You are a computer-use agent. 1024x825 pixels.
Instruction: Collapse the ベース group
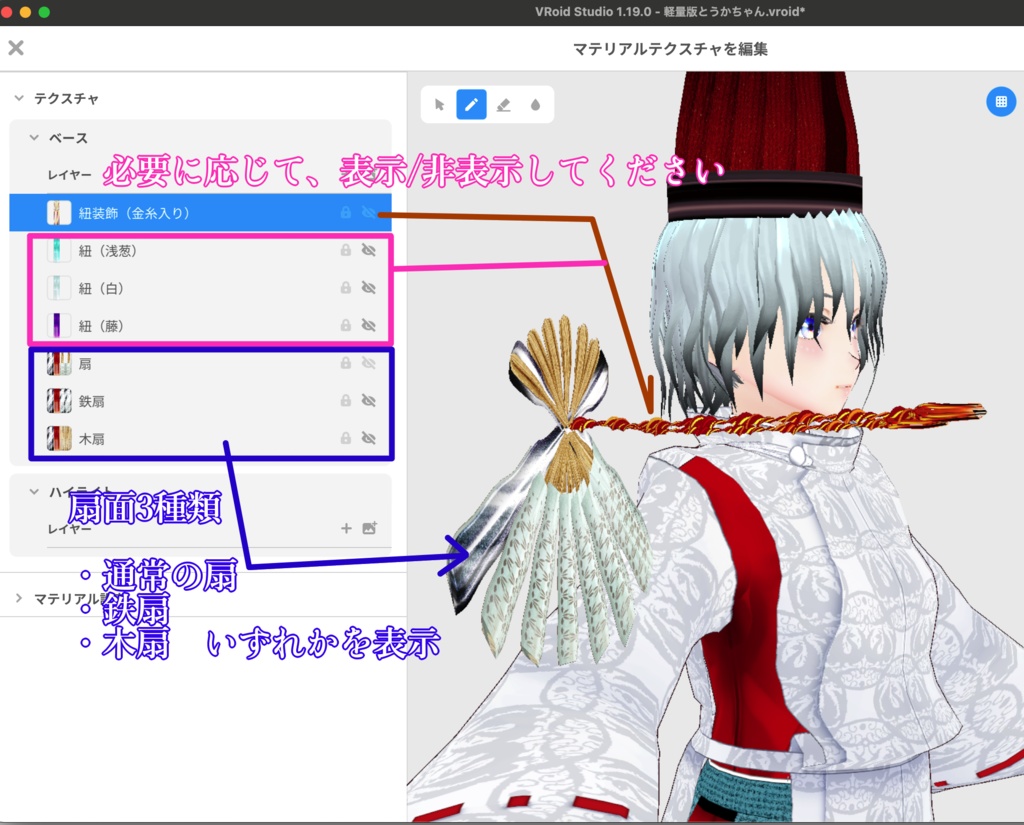pos(34,135)
